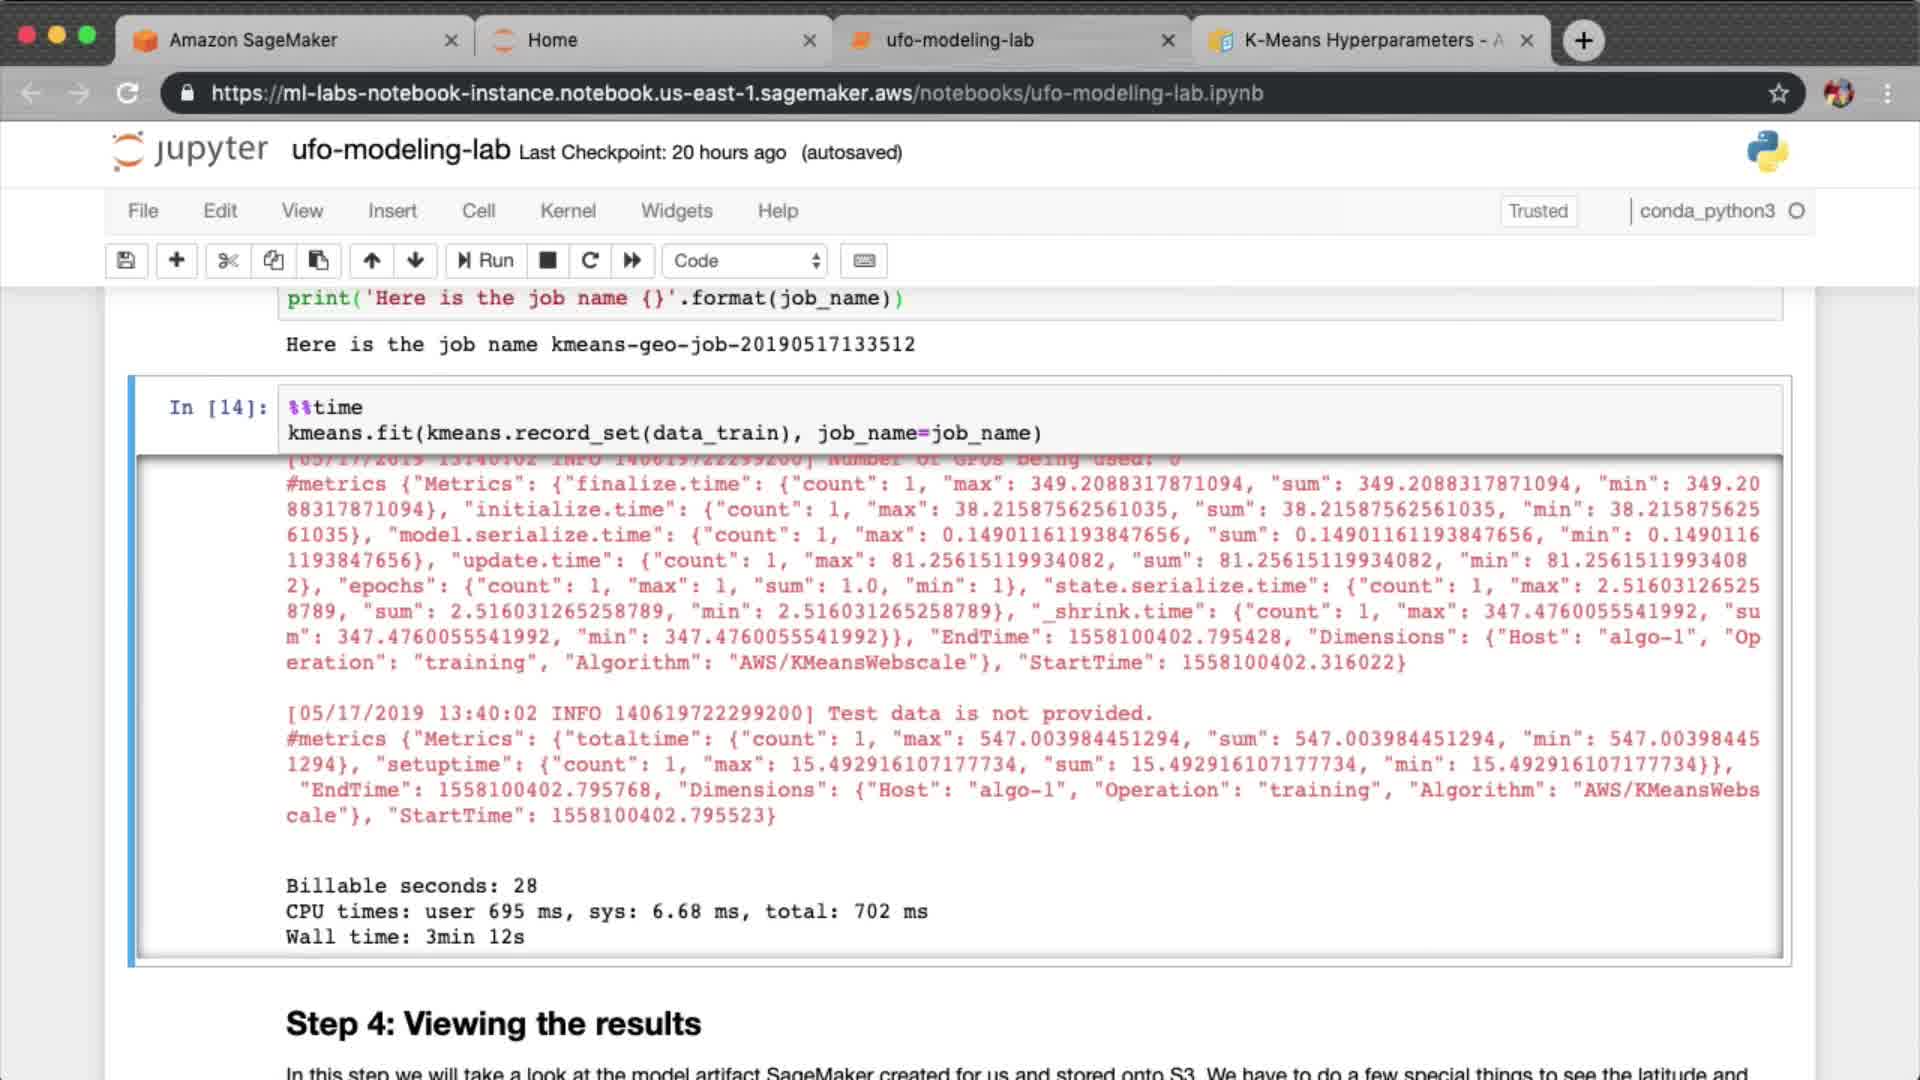The width and height of the screenshot is (1920, 1080).
Task: Insert cell below with plus icon
Action: [176, 261]
